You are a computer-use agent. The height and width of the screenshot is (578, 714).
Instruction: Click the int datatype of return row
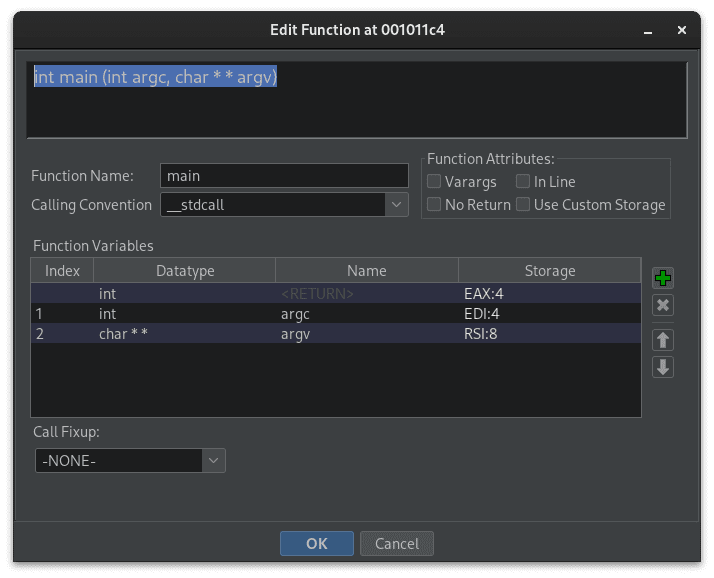point(185,293)
